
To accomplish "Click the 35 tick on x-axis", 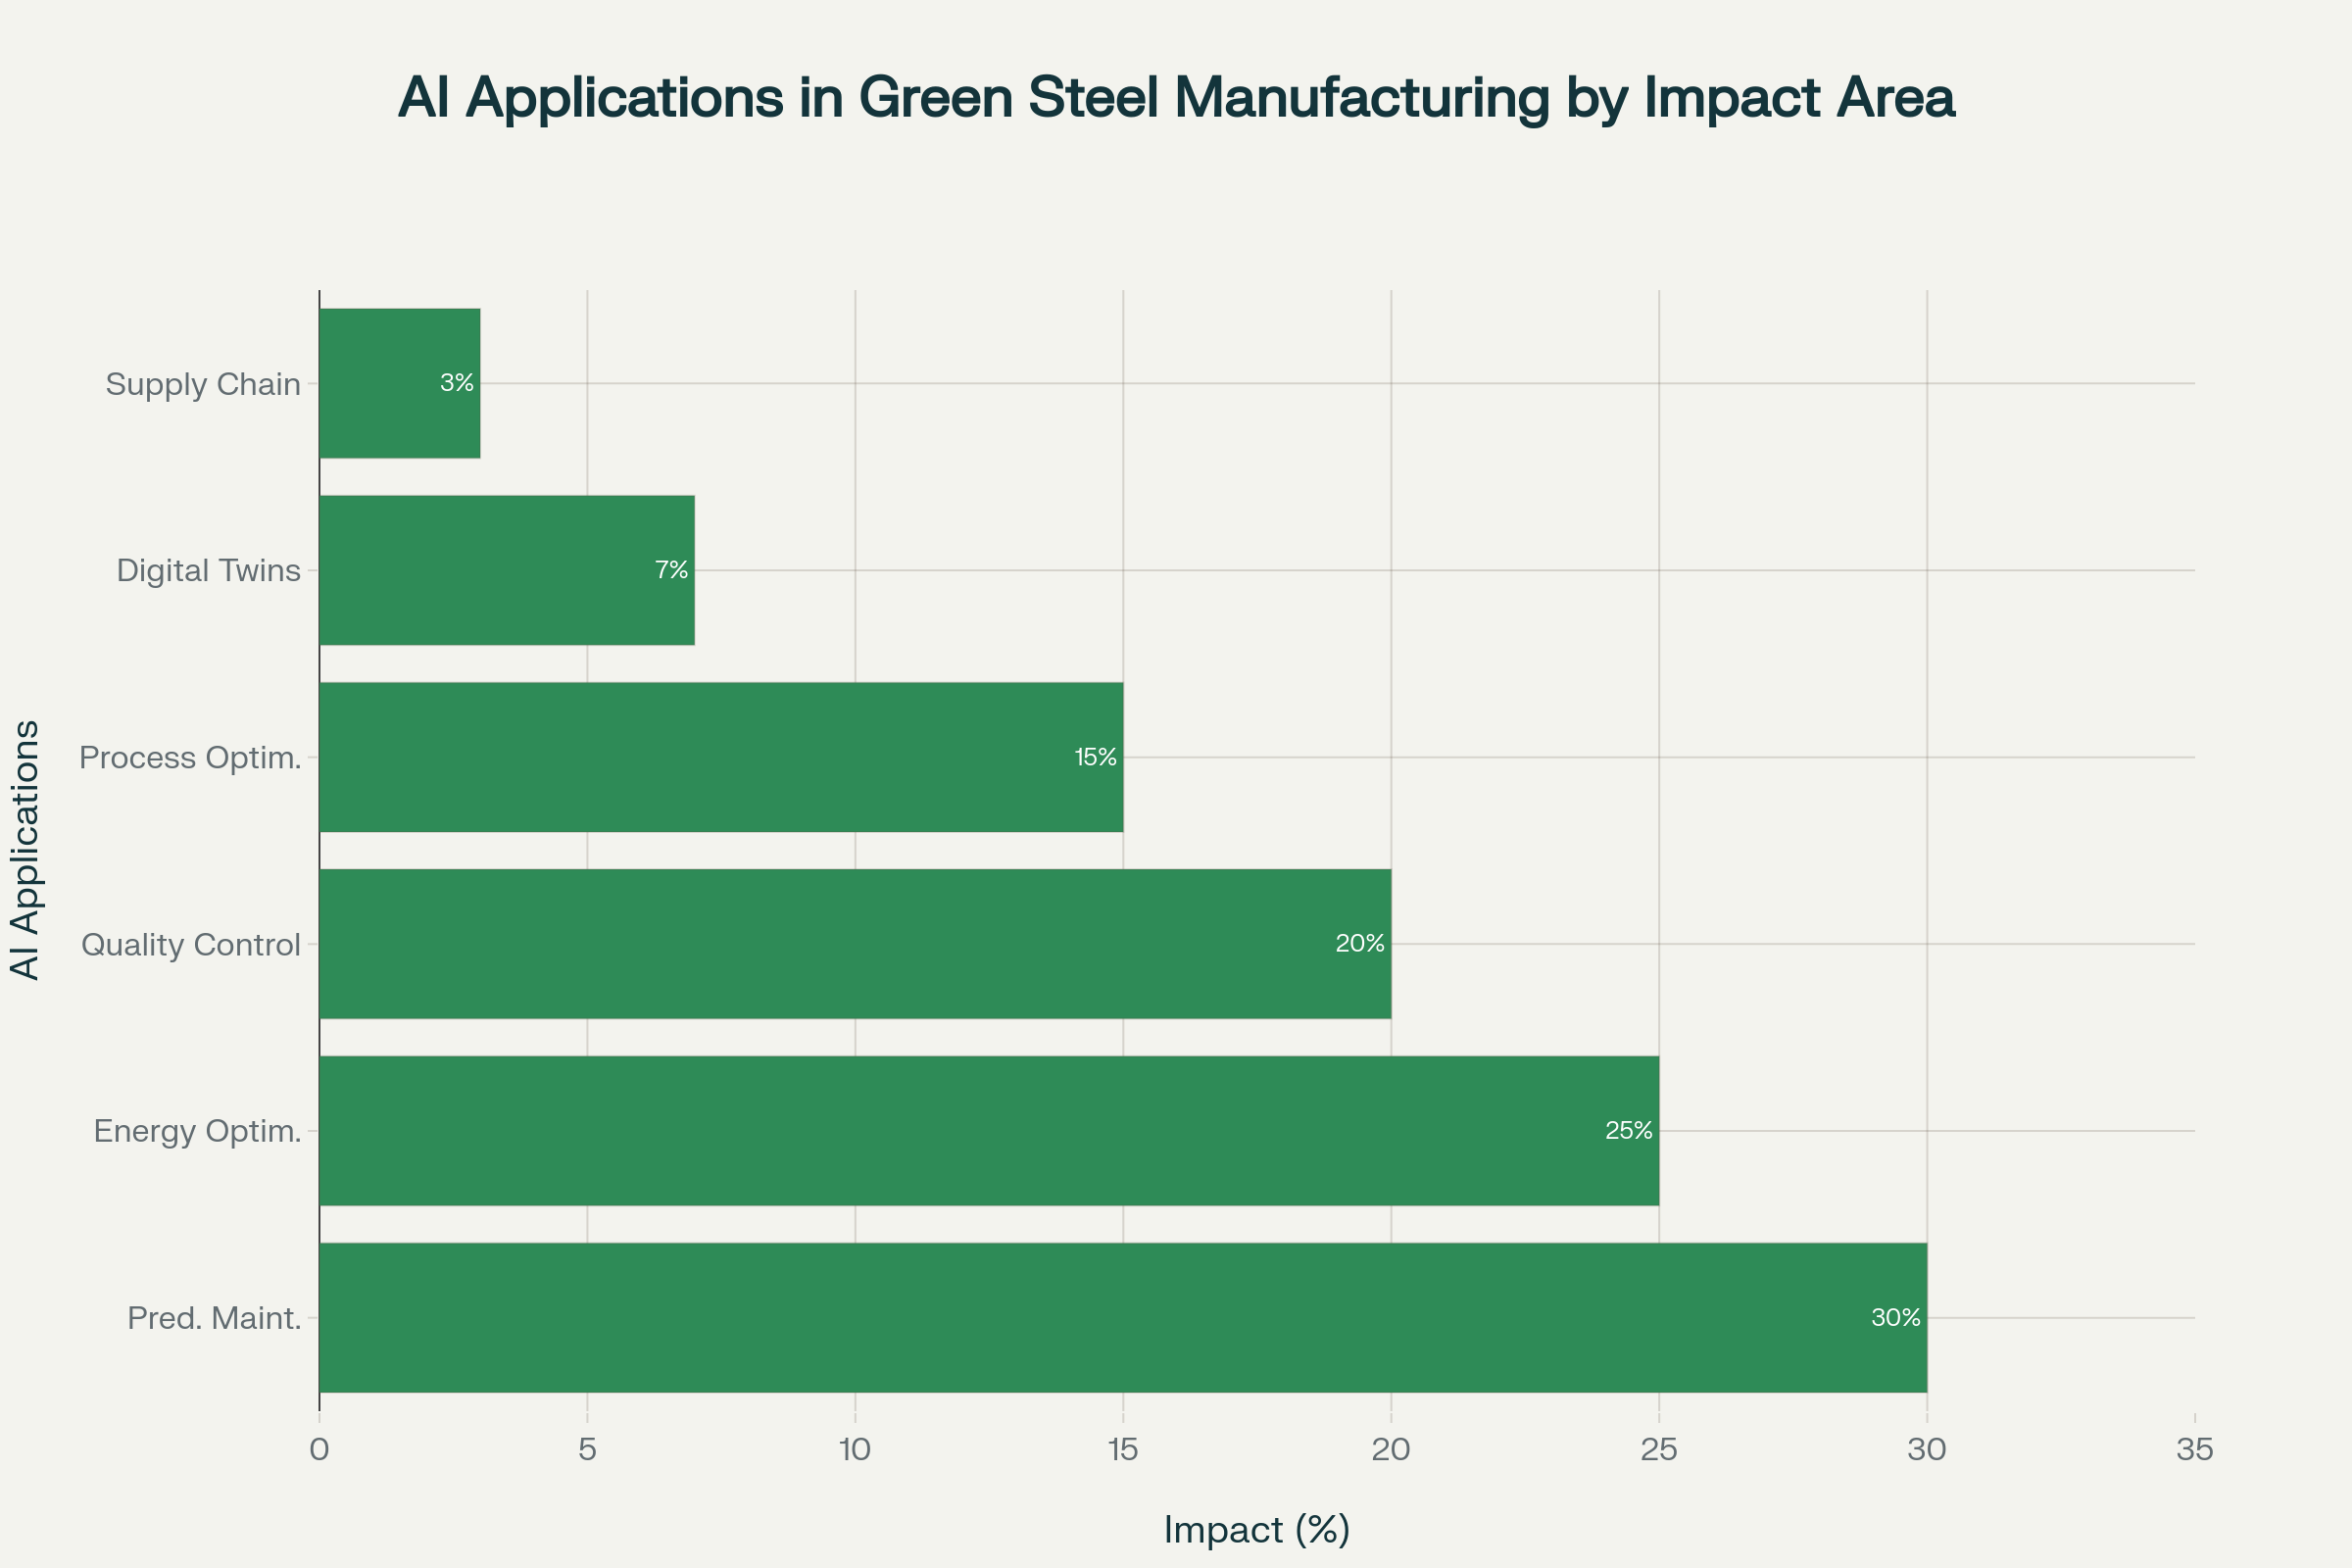I will (2195, 1449).
